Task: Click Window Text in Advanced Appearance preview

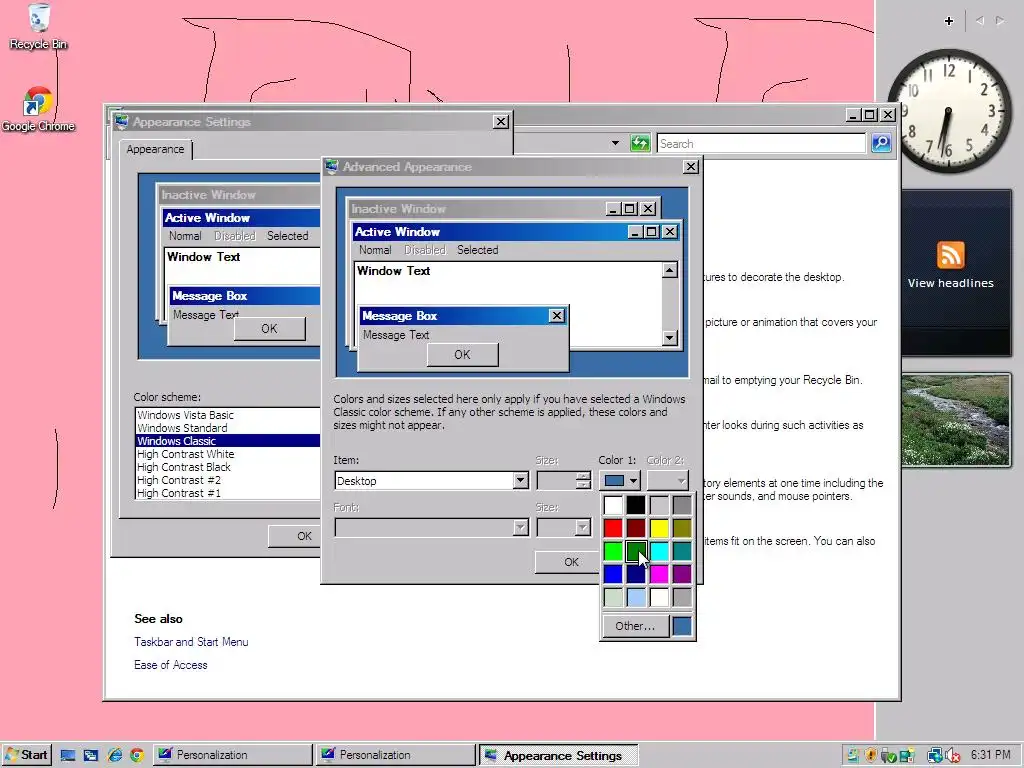Action: tap(393, 271)
